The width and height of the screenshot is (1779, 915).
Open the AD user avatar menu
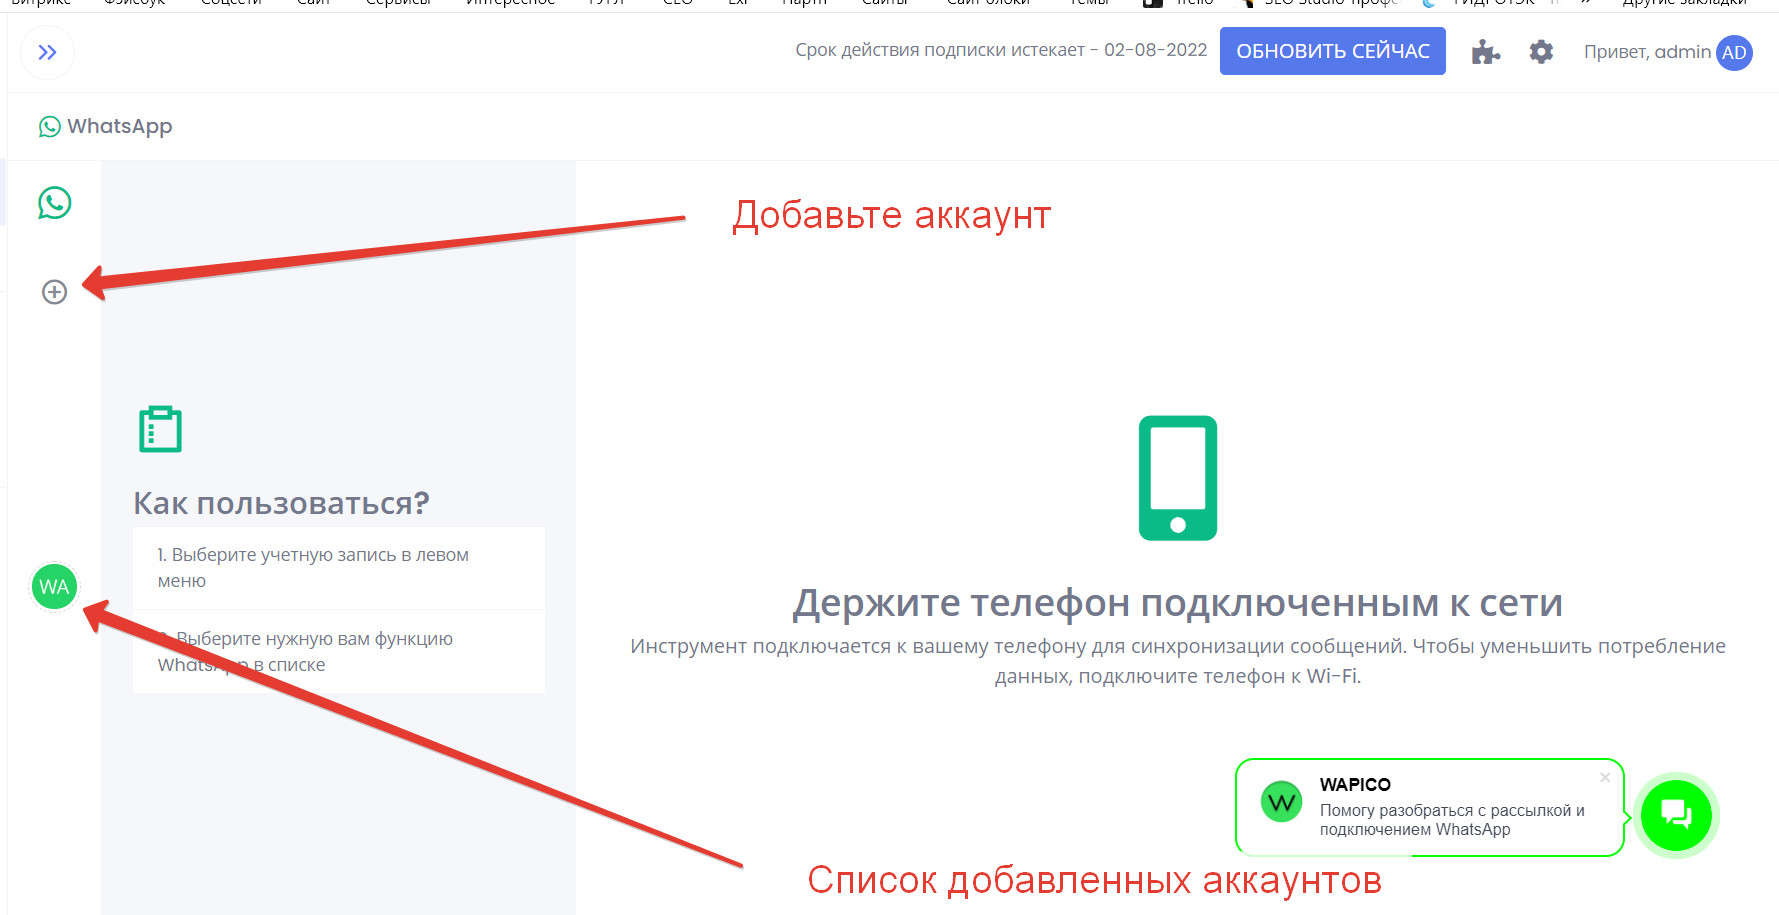pyautogui.click(x=1734, y=53)
